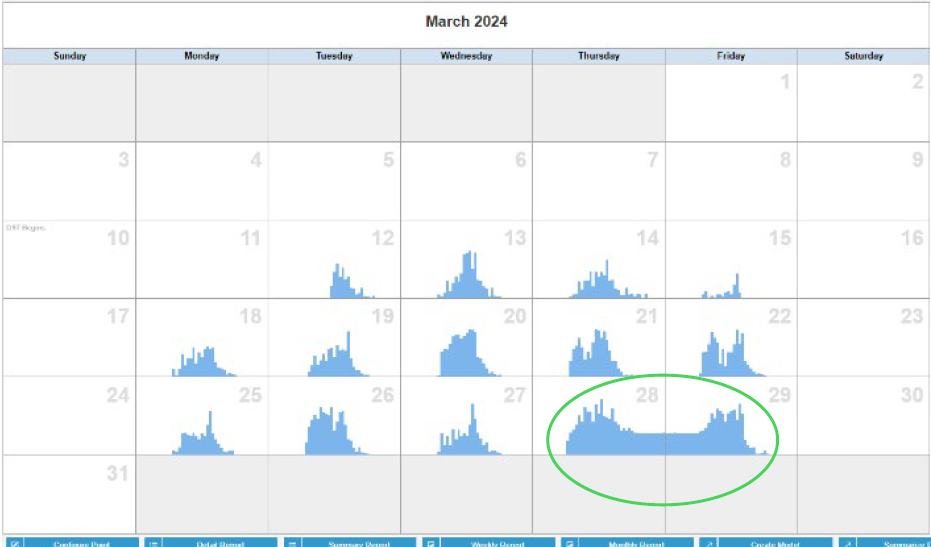Image resolution: width=931 pixels, height=547 pixels.
Task: Click the March 2024 calendar title
Action: click(x=466, y=21)
